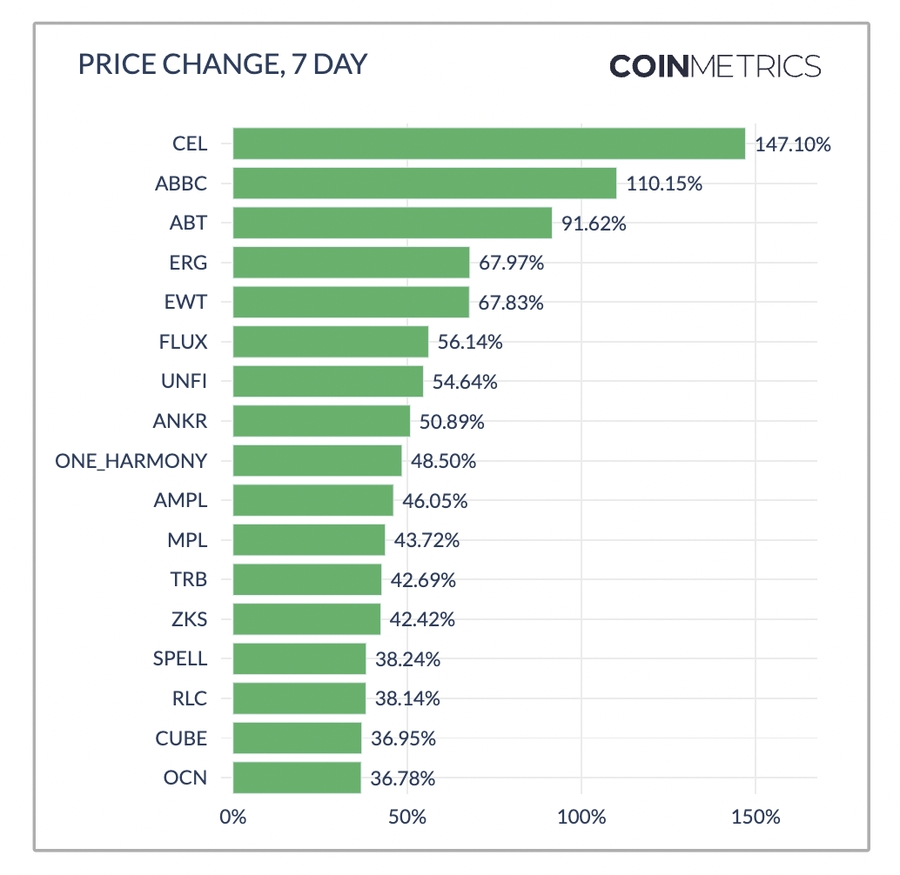Click the ABT bar in chart

coord(392,223)
